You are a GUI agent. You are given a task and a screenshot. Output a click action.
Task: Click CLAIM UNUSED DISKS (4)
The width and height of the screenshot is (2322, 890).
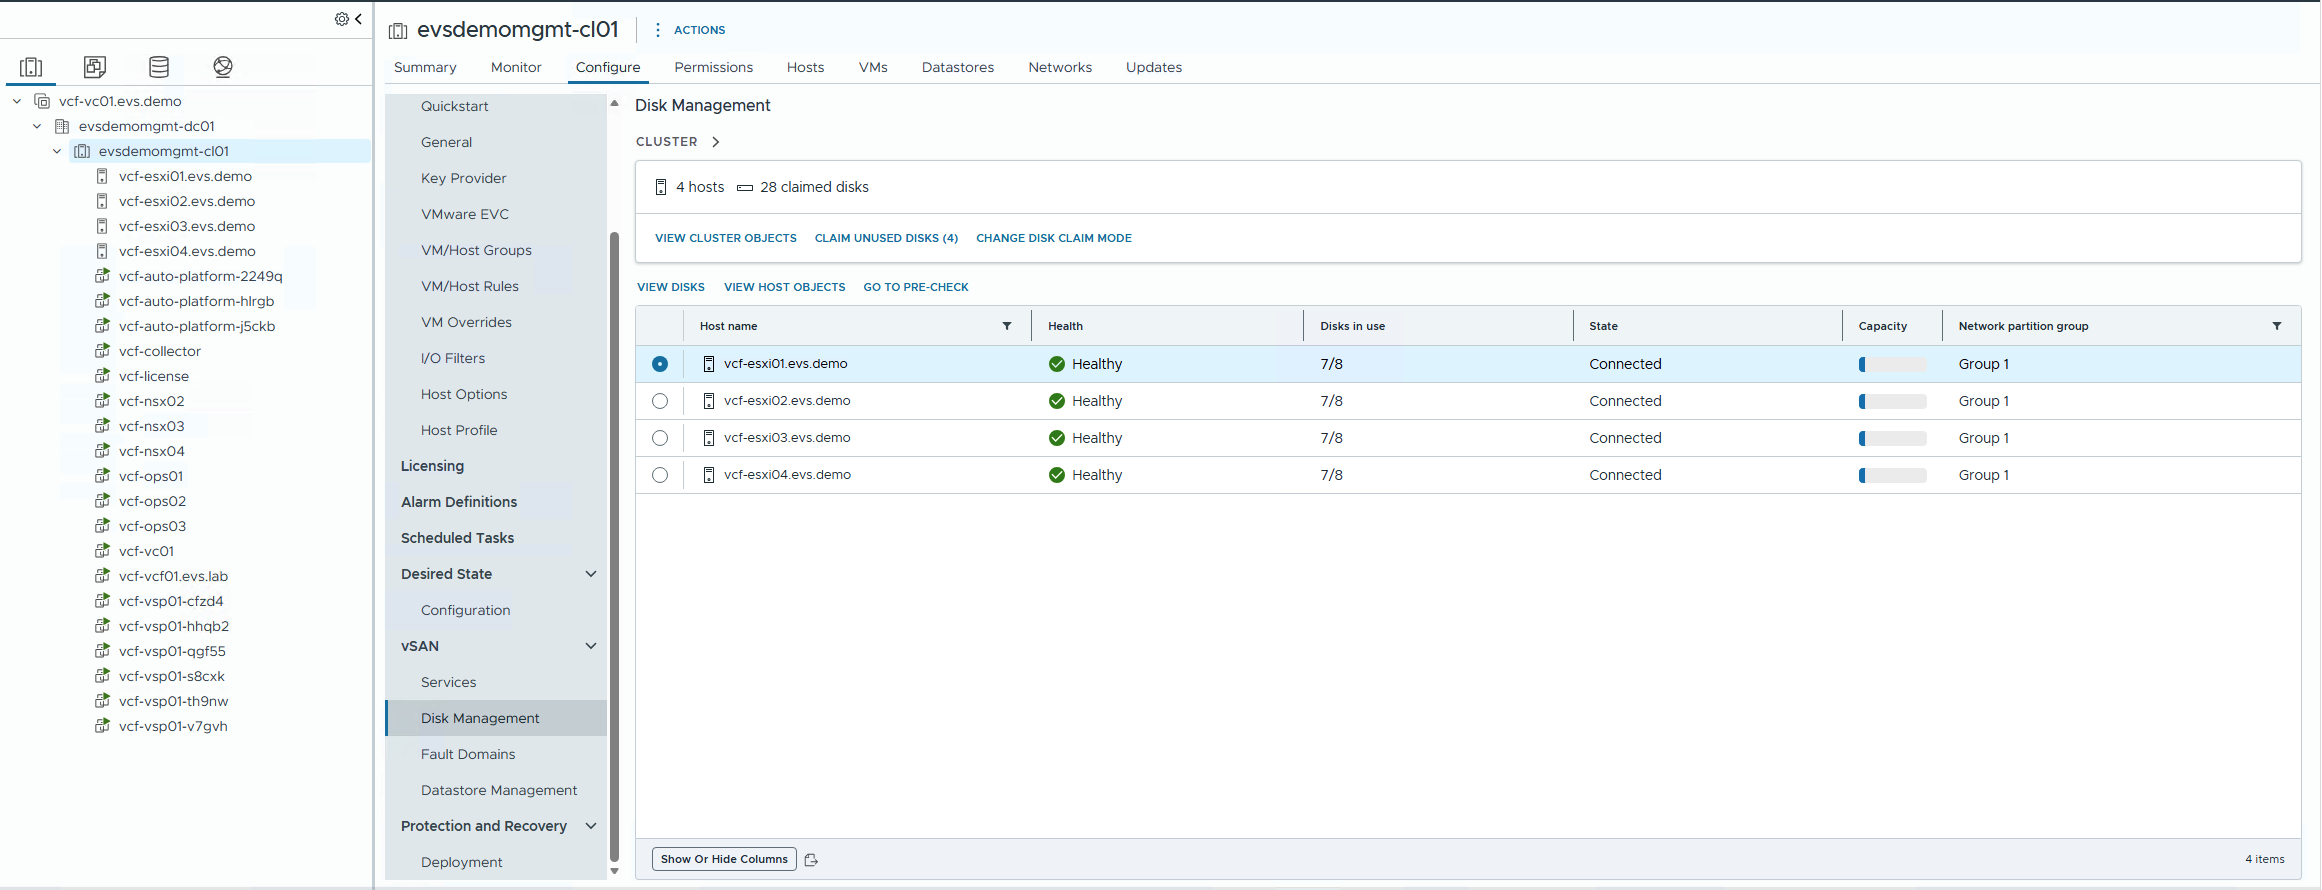coord(886,238)
